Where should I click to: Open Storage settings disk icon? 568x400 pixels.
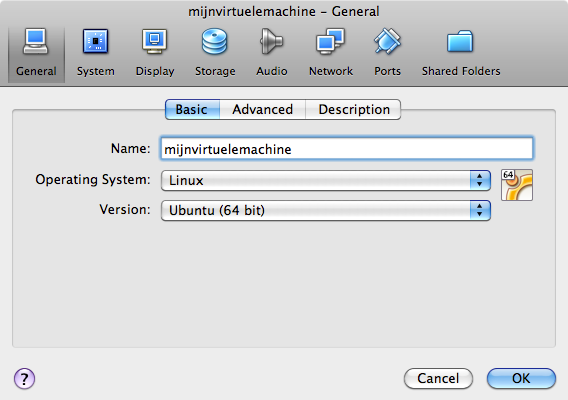click(x=214, y=41)
